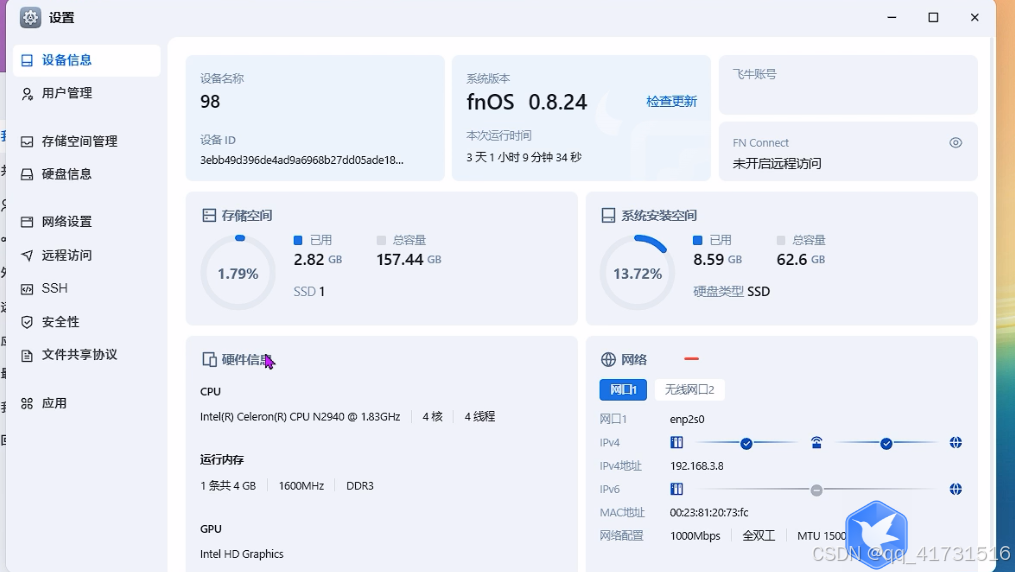This screenshot has width=1015, height=572.
Task: Click the 硬件信息 panel icon
Action: [x=209, y=360]
